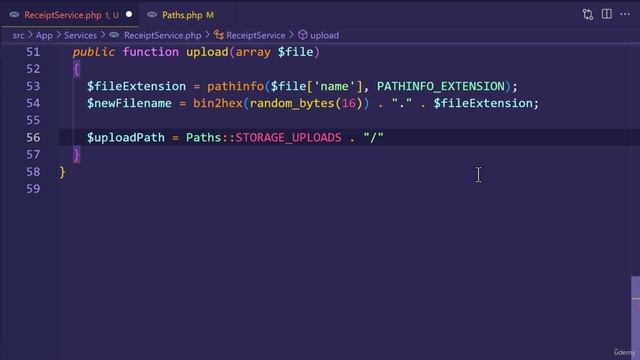
Task: Place cursor on 'upload' function name
Action: (207, 52)
